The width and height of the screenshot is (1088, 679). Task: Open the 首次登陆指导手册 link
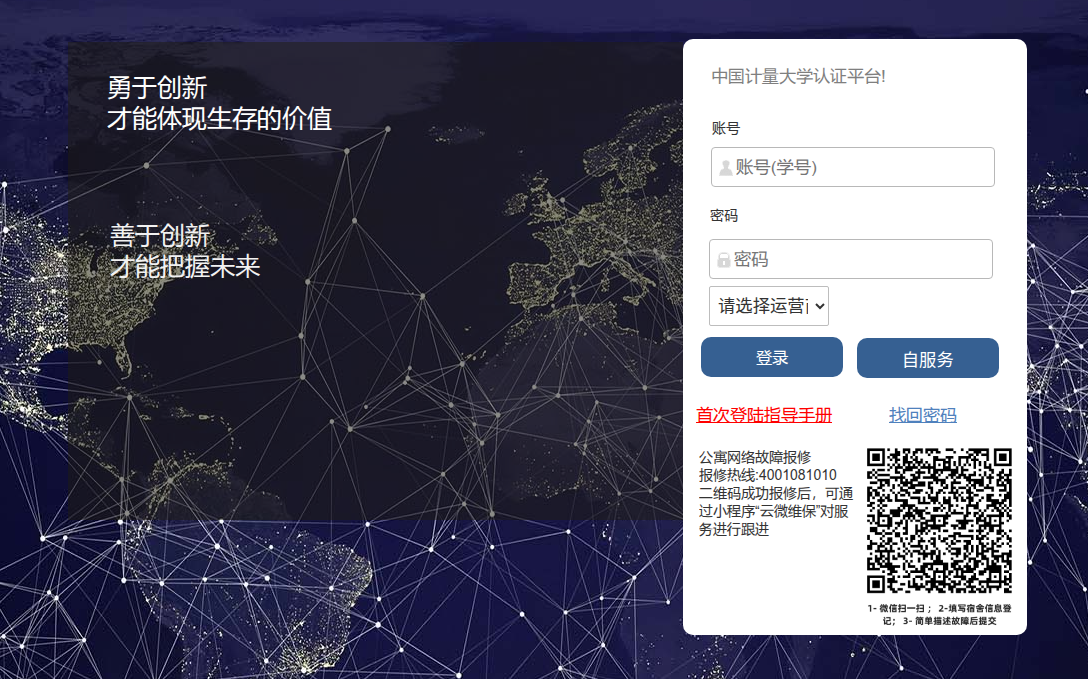tap(764, 415)
